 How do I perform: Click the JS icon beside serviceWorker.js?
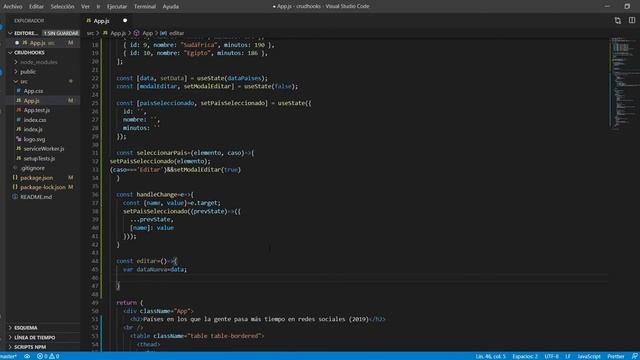(18, 149)
